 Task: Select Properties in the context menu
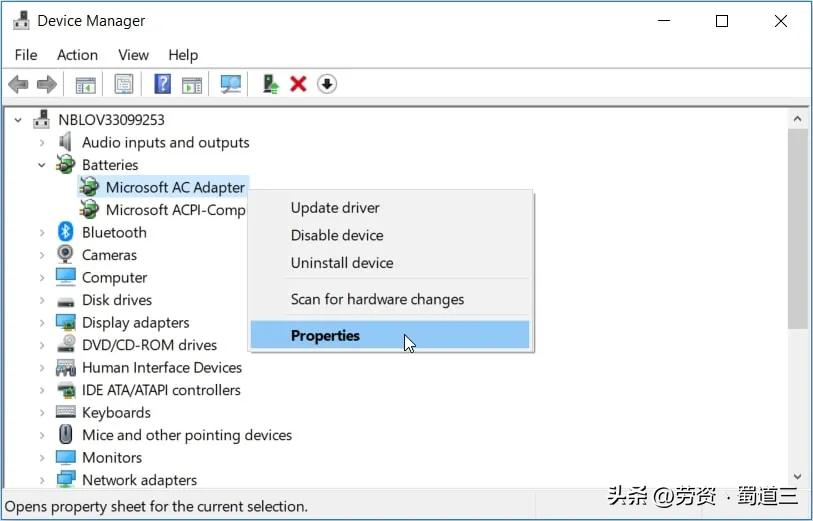pos(390,335)
